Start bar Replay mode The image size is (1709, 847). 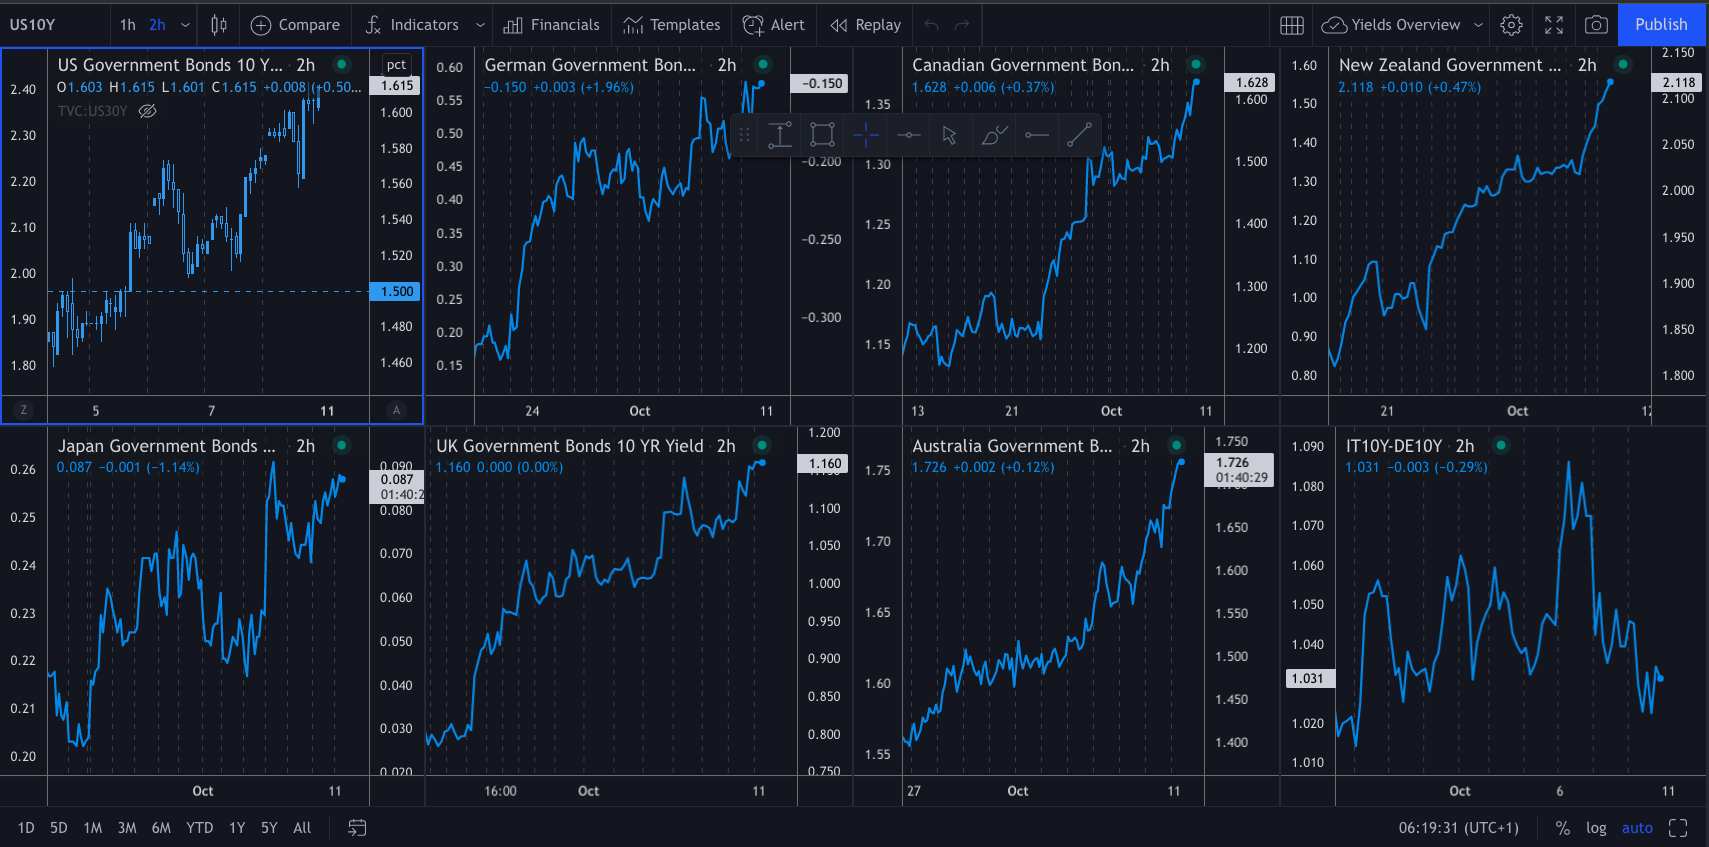866,25
